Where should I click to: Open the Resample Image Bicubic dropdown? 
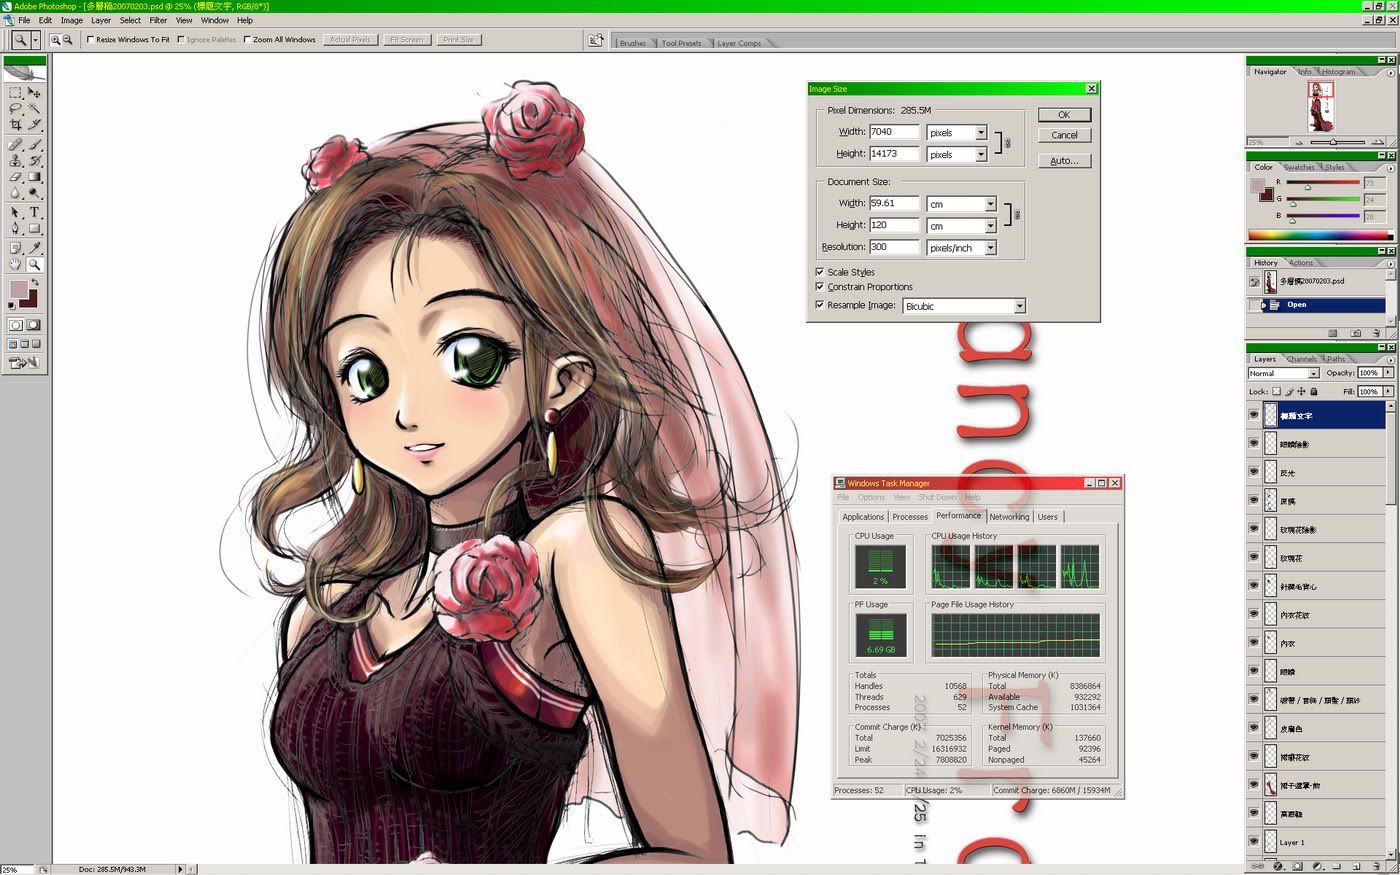(x=1019, y=306)
